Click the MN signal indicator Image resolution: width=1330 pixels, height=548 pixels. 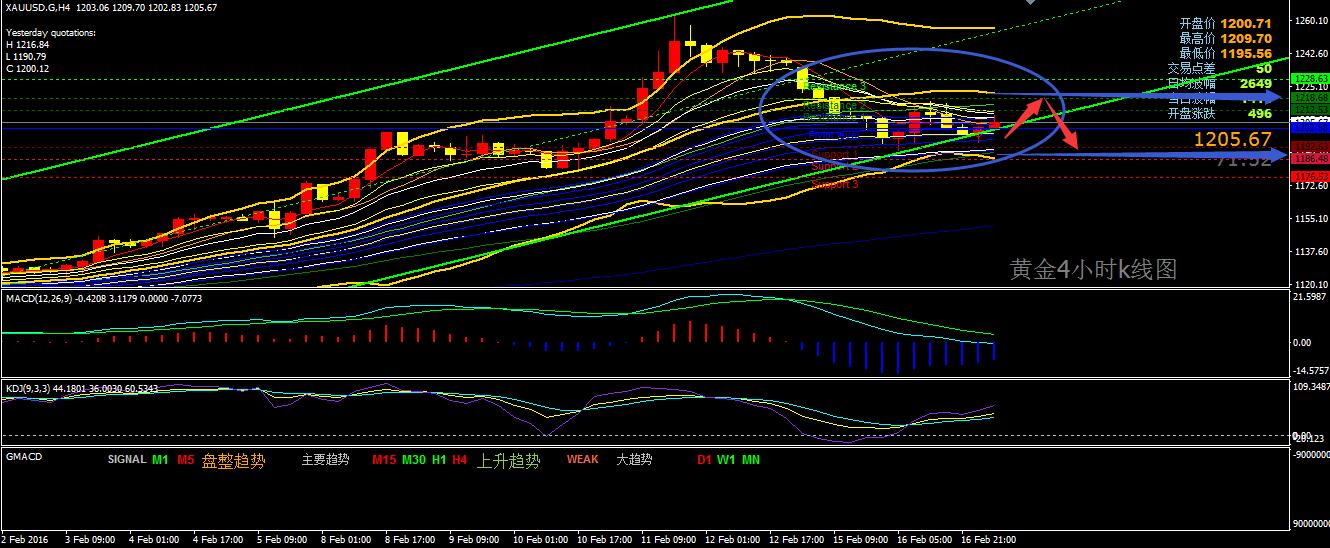(751, 460)
